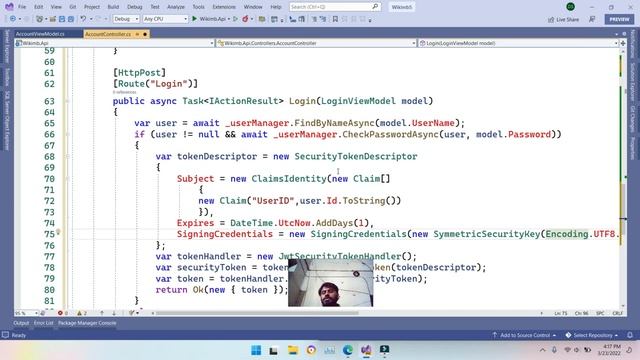Open the Wikimb.Api project navigation dropdown

pyautogui.click(x=114, y=43)
